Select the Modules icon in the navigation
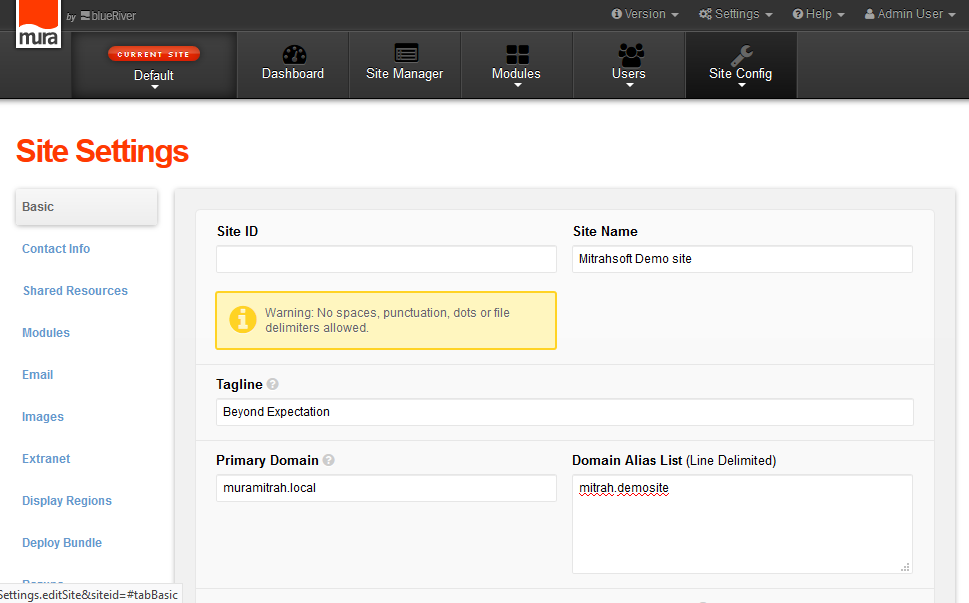This screenshot has height=603, width=969. (x=516, y=52)
